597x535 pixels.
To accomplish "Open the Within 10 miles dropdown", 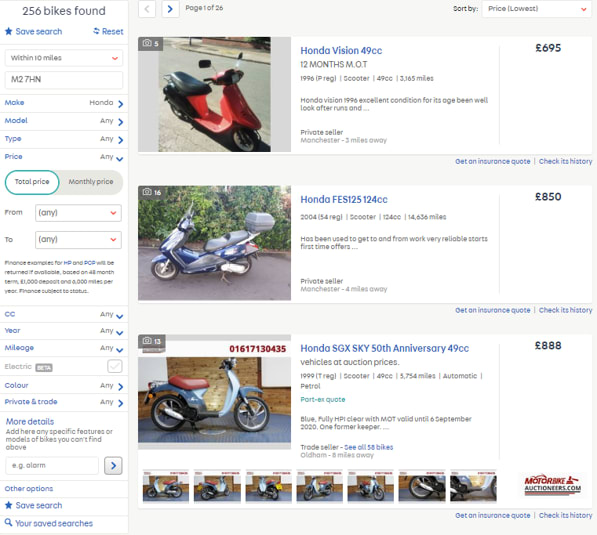I will point(64,58).
